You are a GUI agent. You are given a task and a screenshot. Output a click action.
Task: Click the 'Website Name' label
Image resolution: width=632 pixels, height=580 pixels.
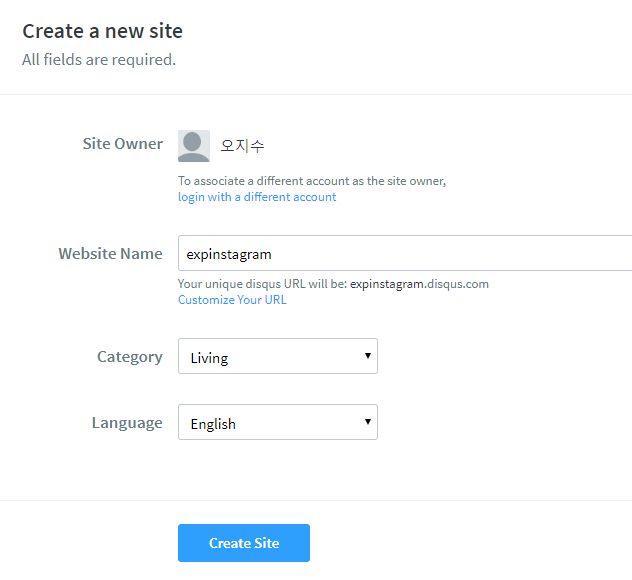tap(110, 254)
